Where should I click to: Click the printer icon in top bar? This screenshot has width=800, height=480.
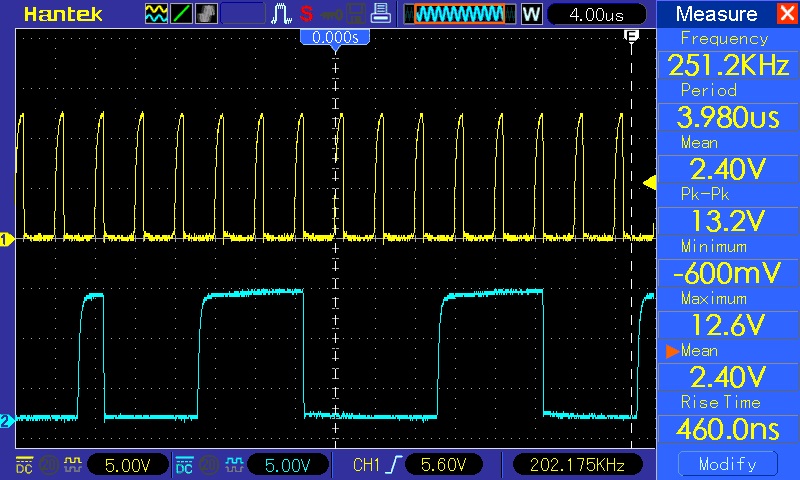[x=379, y=14]
